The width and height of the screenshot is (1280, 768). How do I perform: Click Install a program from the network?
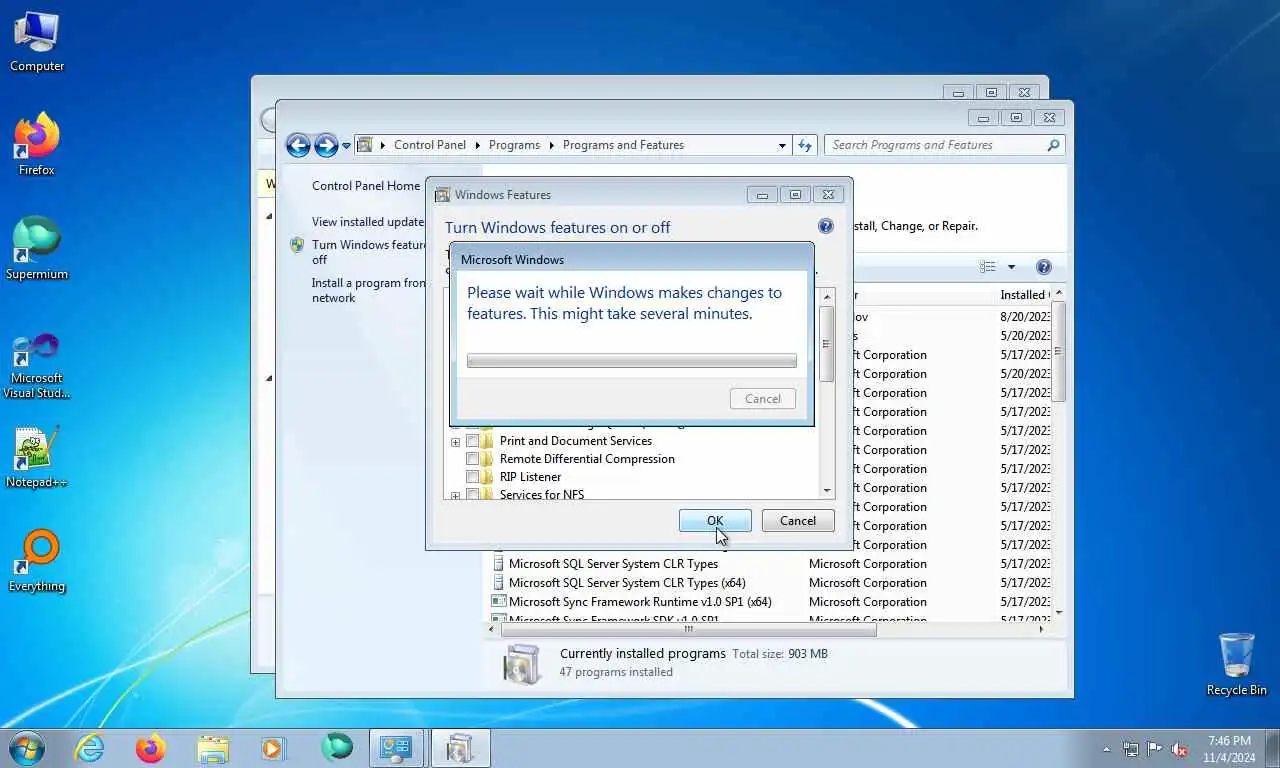coord(369,290)
